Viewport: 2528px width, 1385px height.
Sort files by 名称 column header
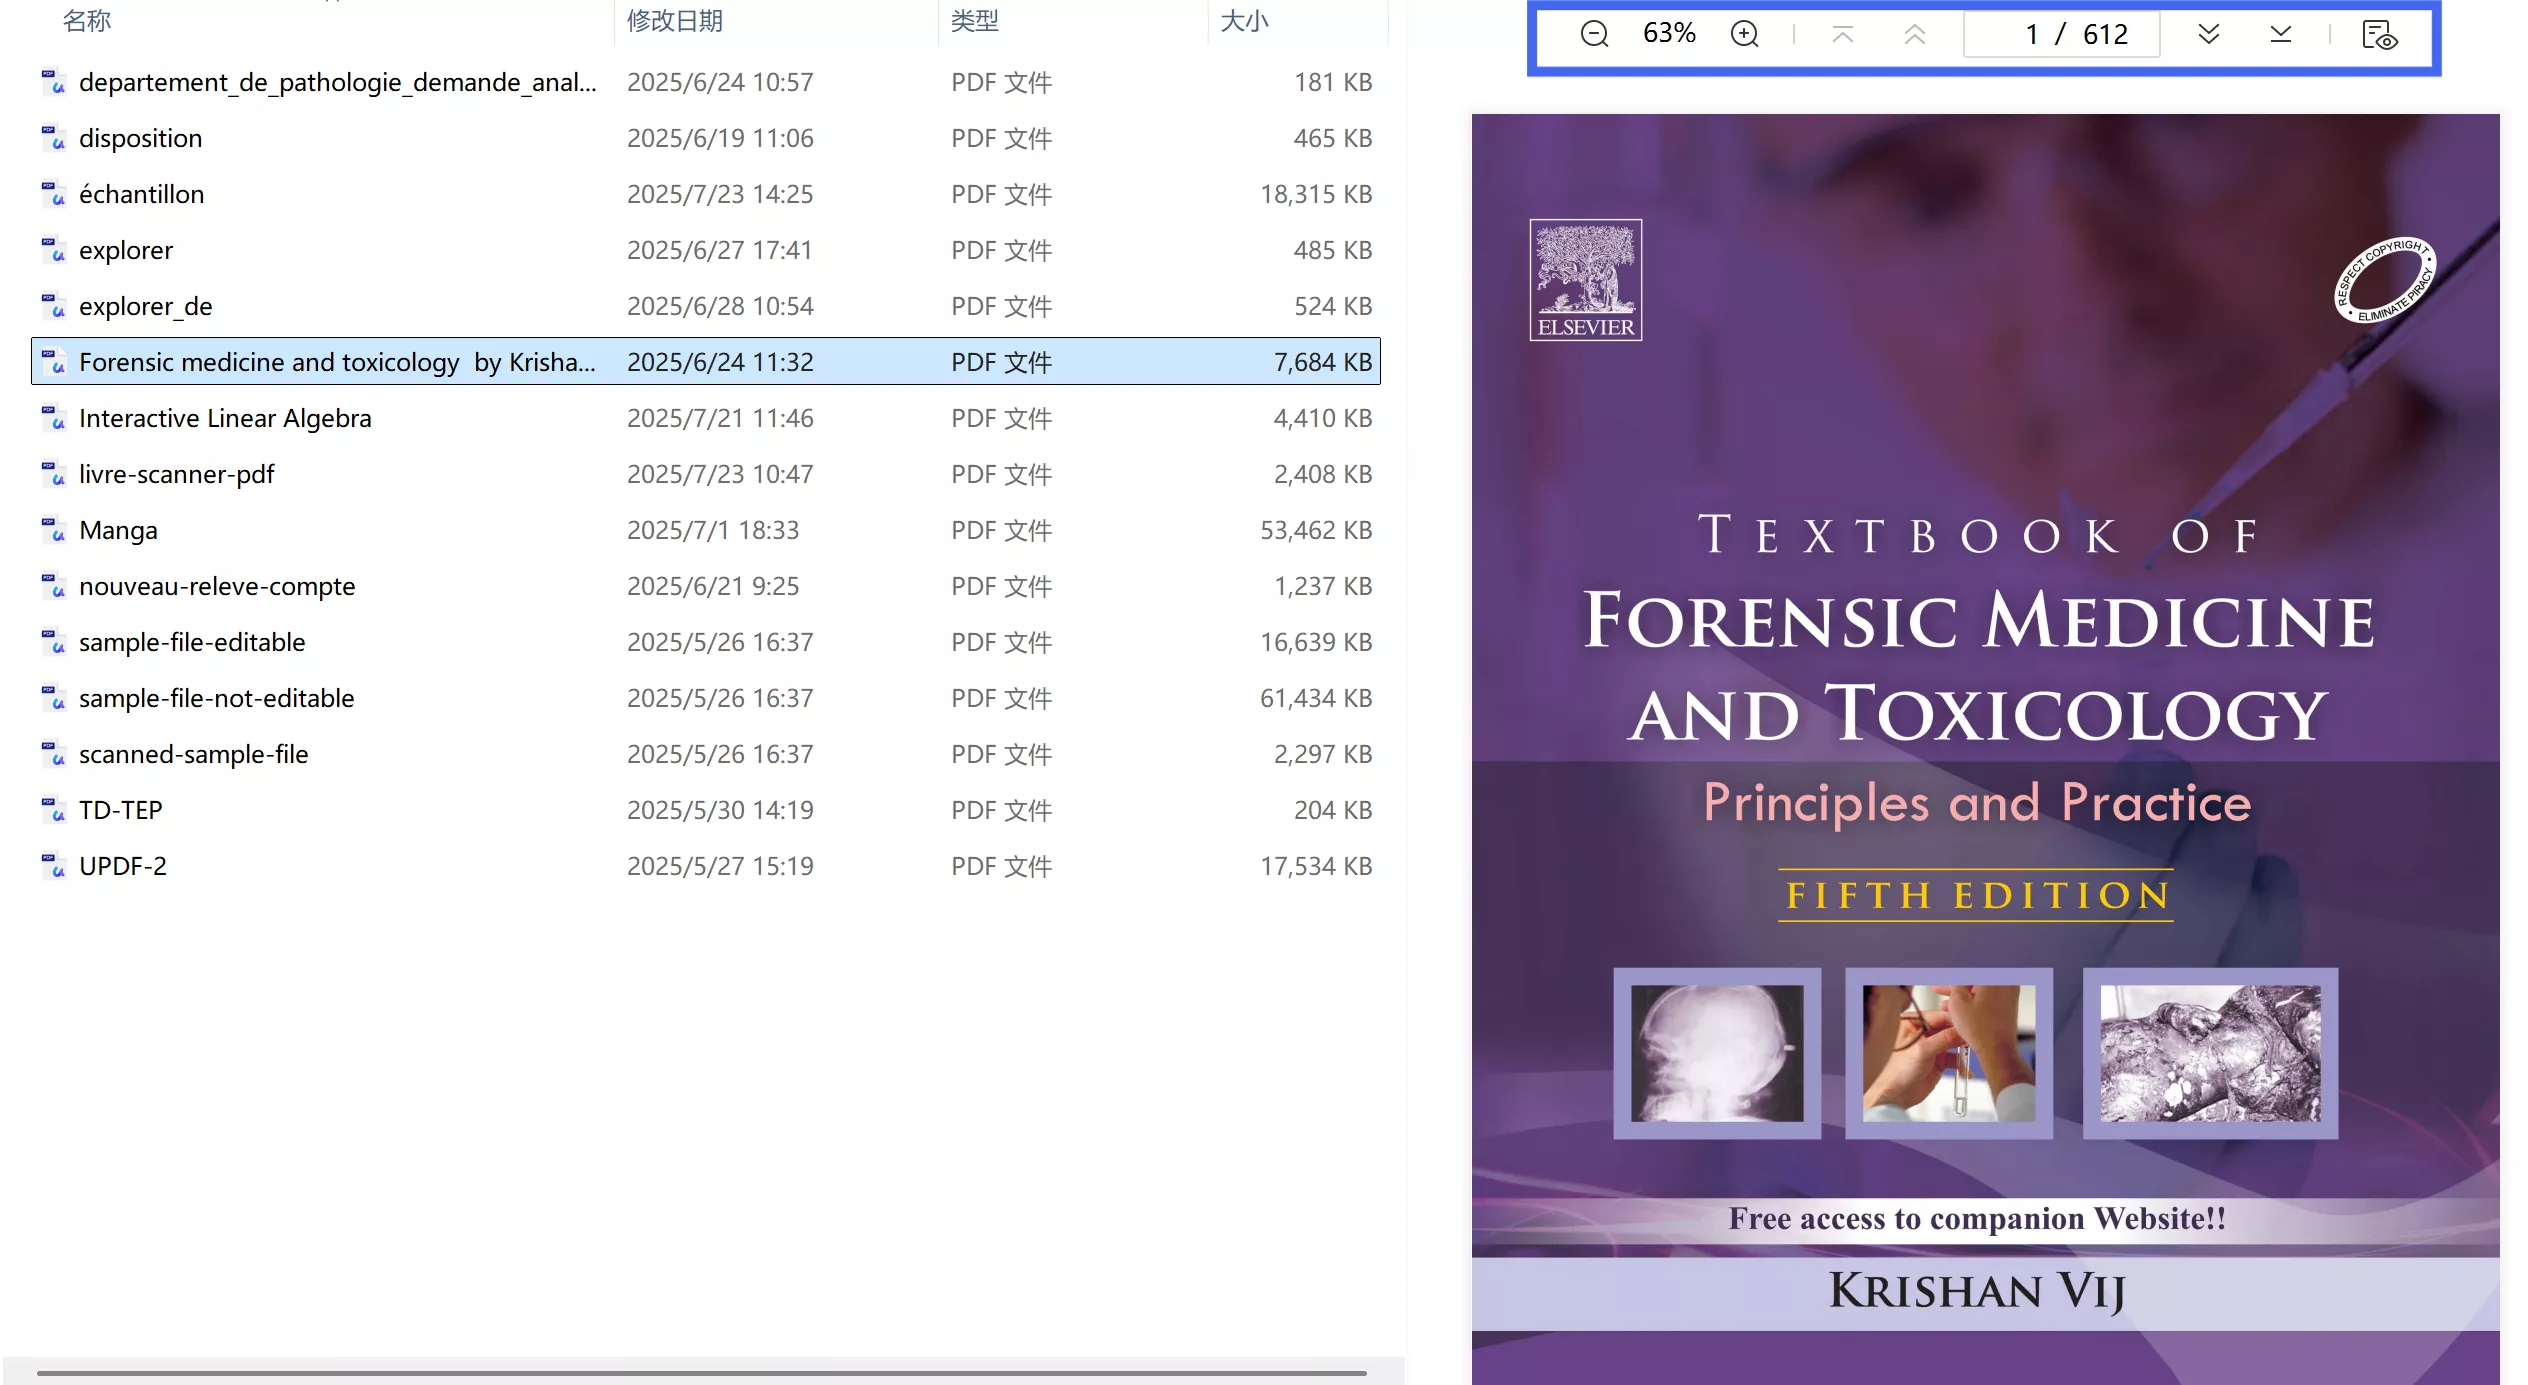coord(87,20)
